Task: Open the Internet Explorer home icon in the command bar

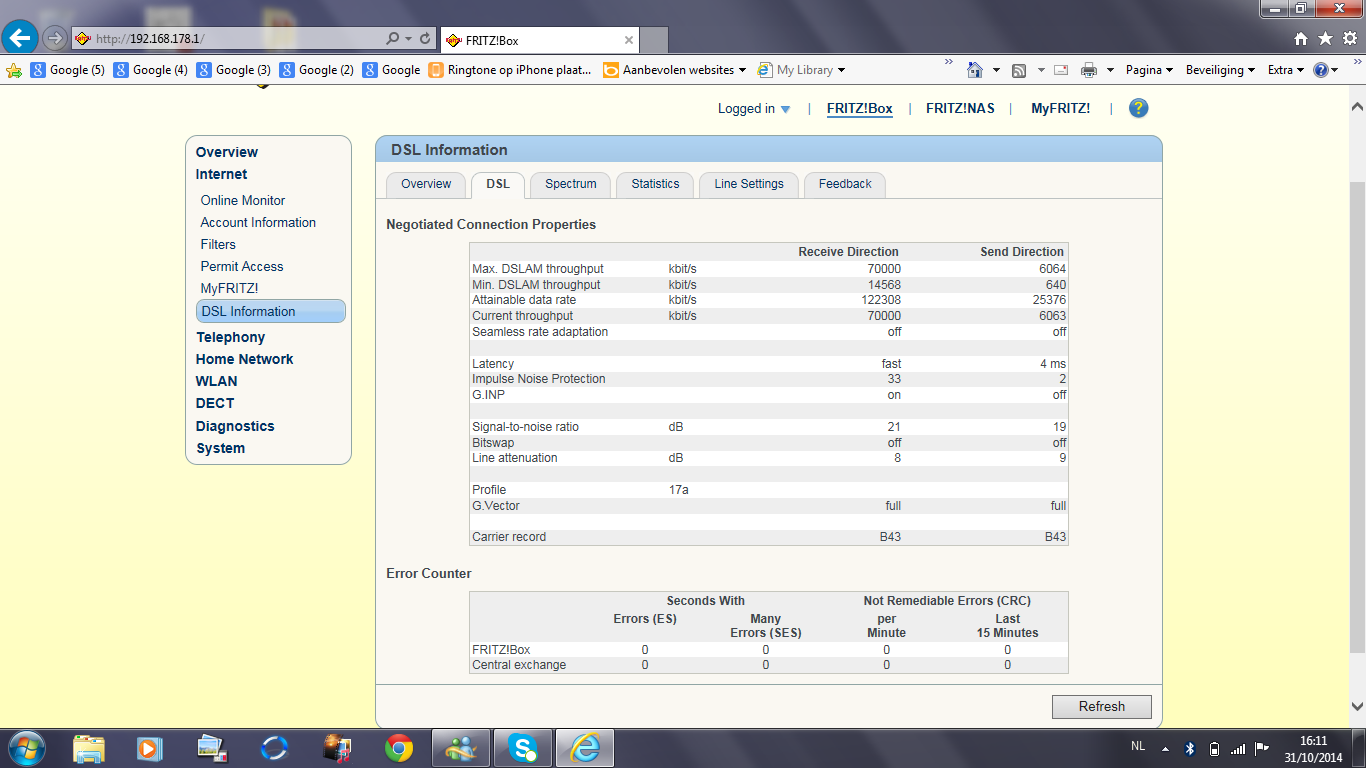Action: click(x=974, y=70)
